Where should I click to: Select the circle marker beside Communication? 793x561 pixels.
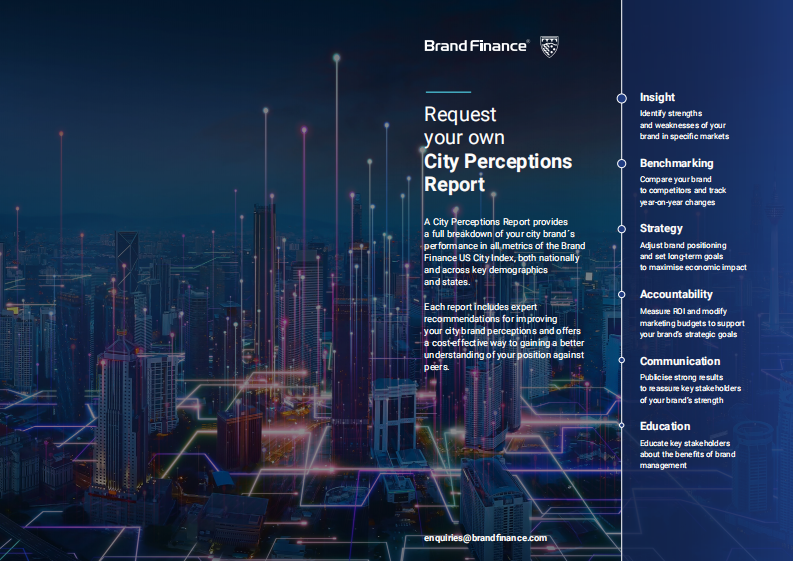click(622, 361)
